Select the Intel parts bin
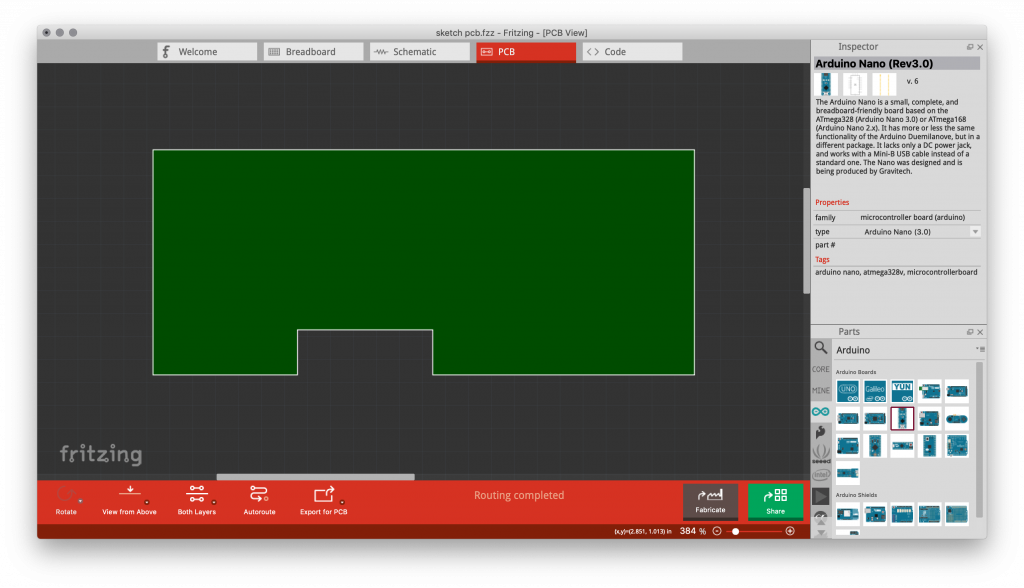The height and width of the screenshot is (588, 1024). [821, 475]
